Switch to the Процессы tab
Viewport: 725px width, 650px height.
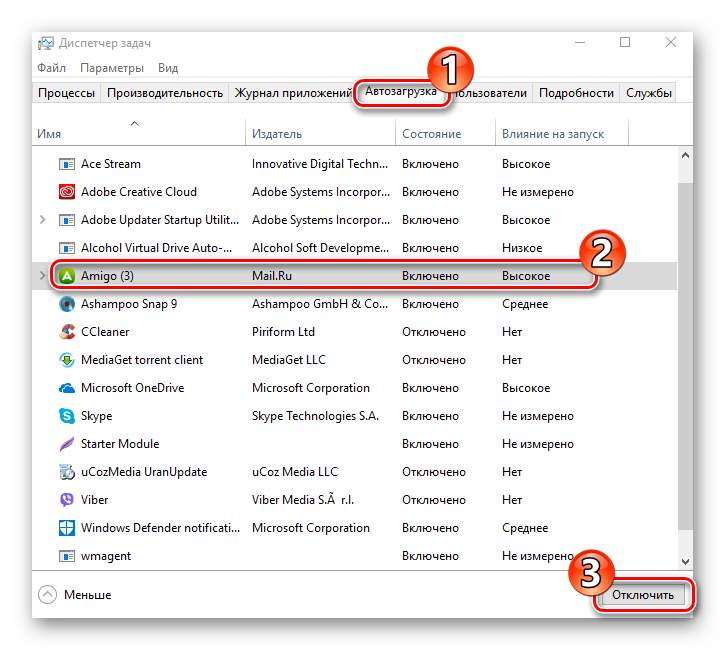67,93
